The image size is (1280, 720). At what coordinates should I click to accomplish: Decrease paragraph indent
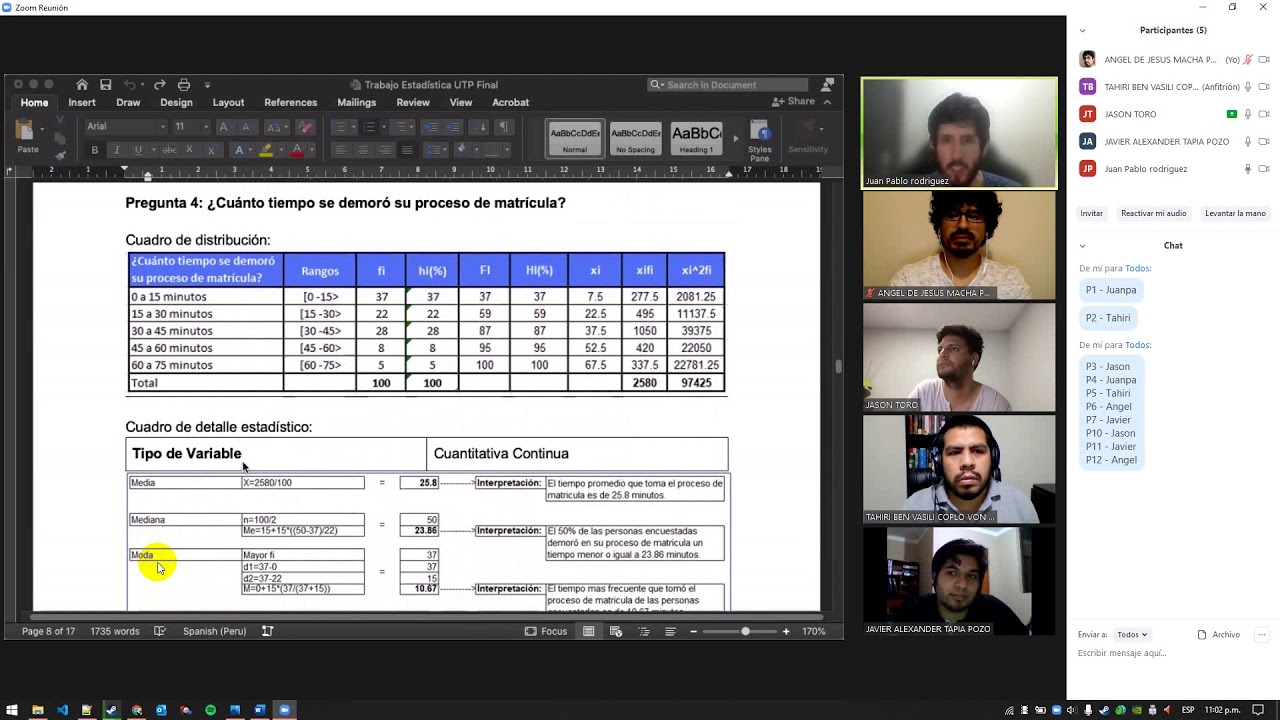431,127
